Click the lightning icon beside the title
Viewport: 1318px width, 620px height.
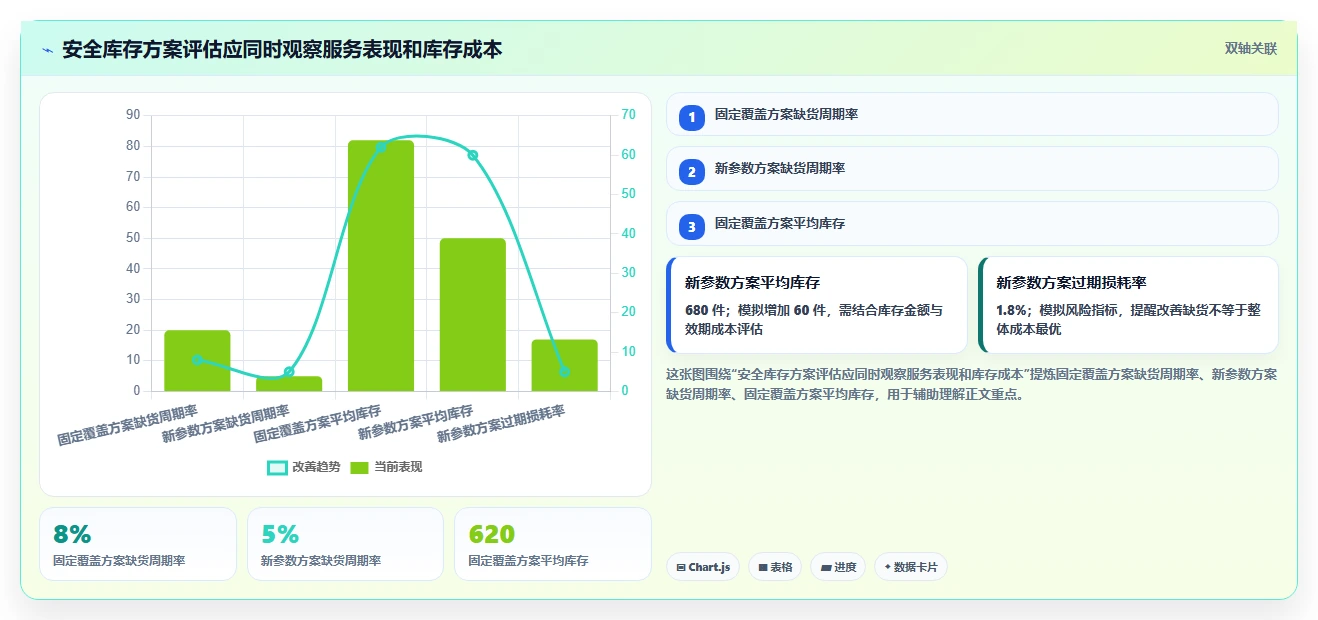click(48, 50)
